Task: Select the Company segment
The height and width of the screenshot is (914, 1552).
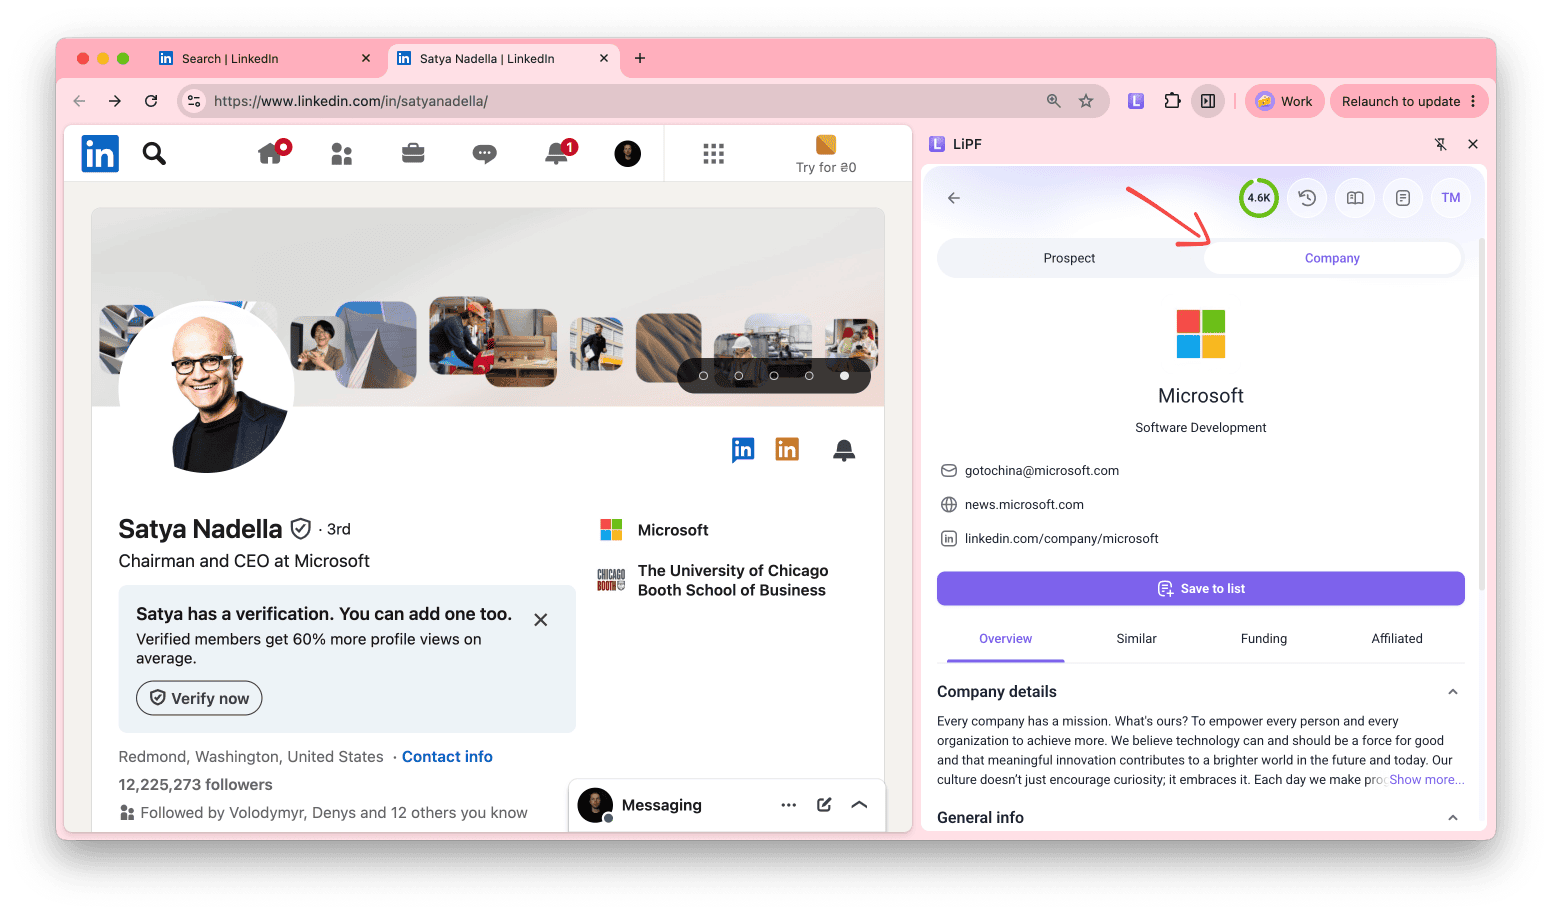Action: tap(1332, 258)
